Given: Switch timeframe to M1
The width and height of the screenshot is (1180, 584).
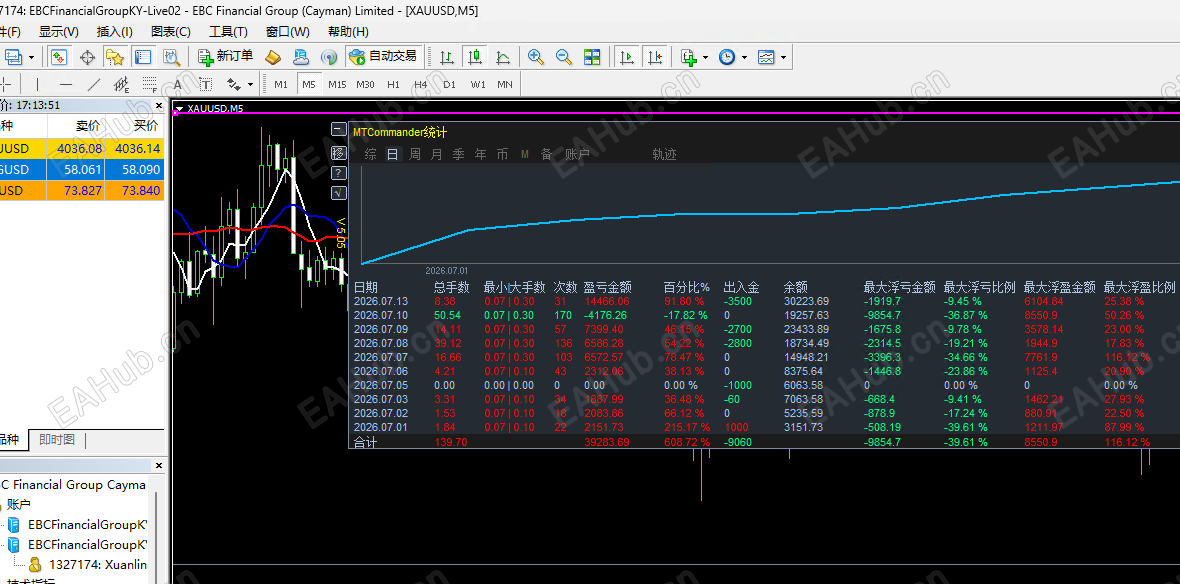Looking at the screenshot, I should tap(281, 84).
